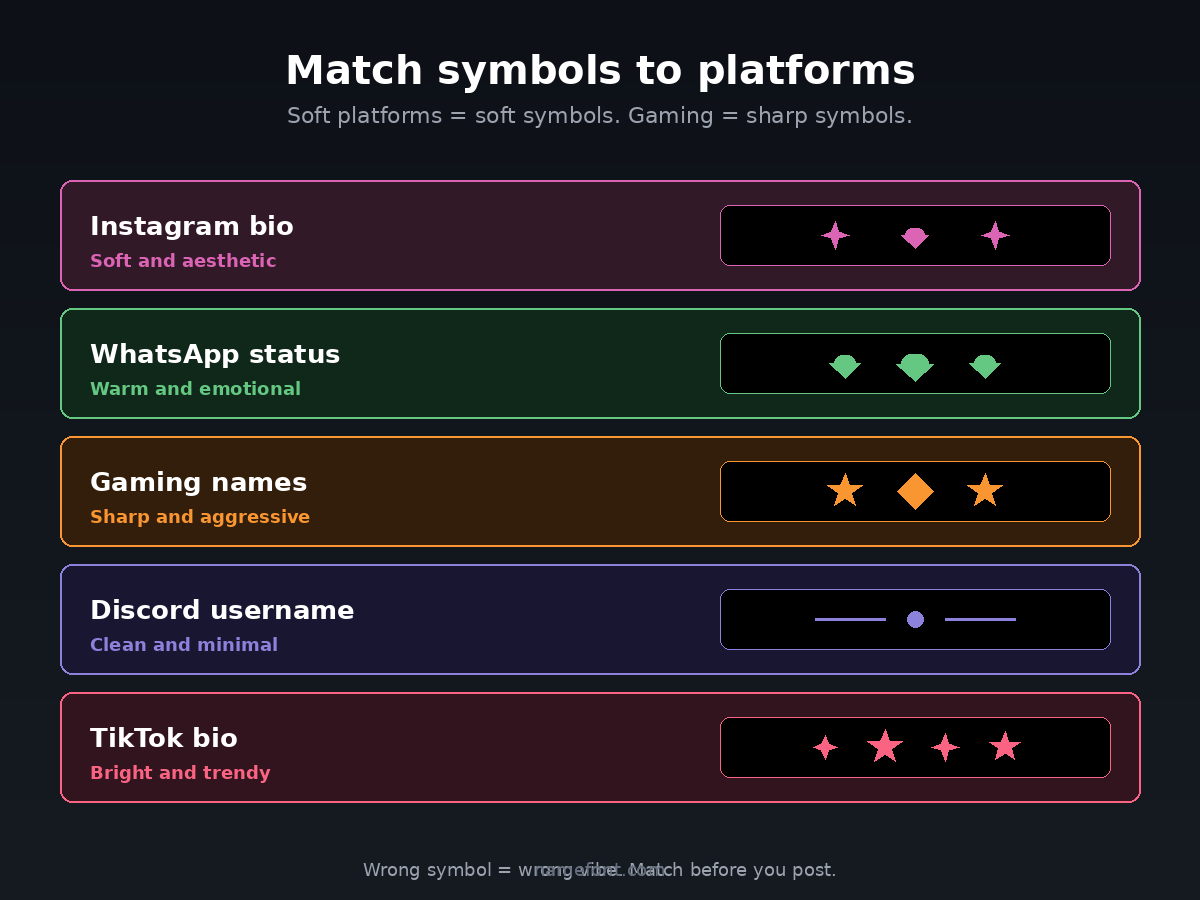Click the leftmost sparkle in TikTok row
The image size is (1200, 900).
point(825,747)
